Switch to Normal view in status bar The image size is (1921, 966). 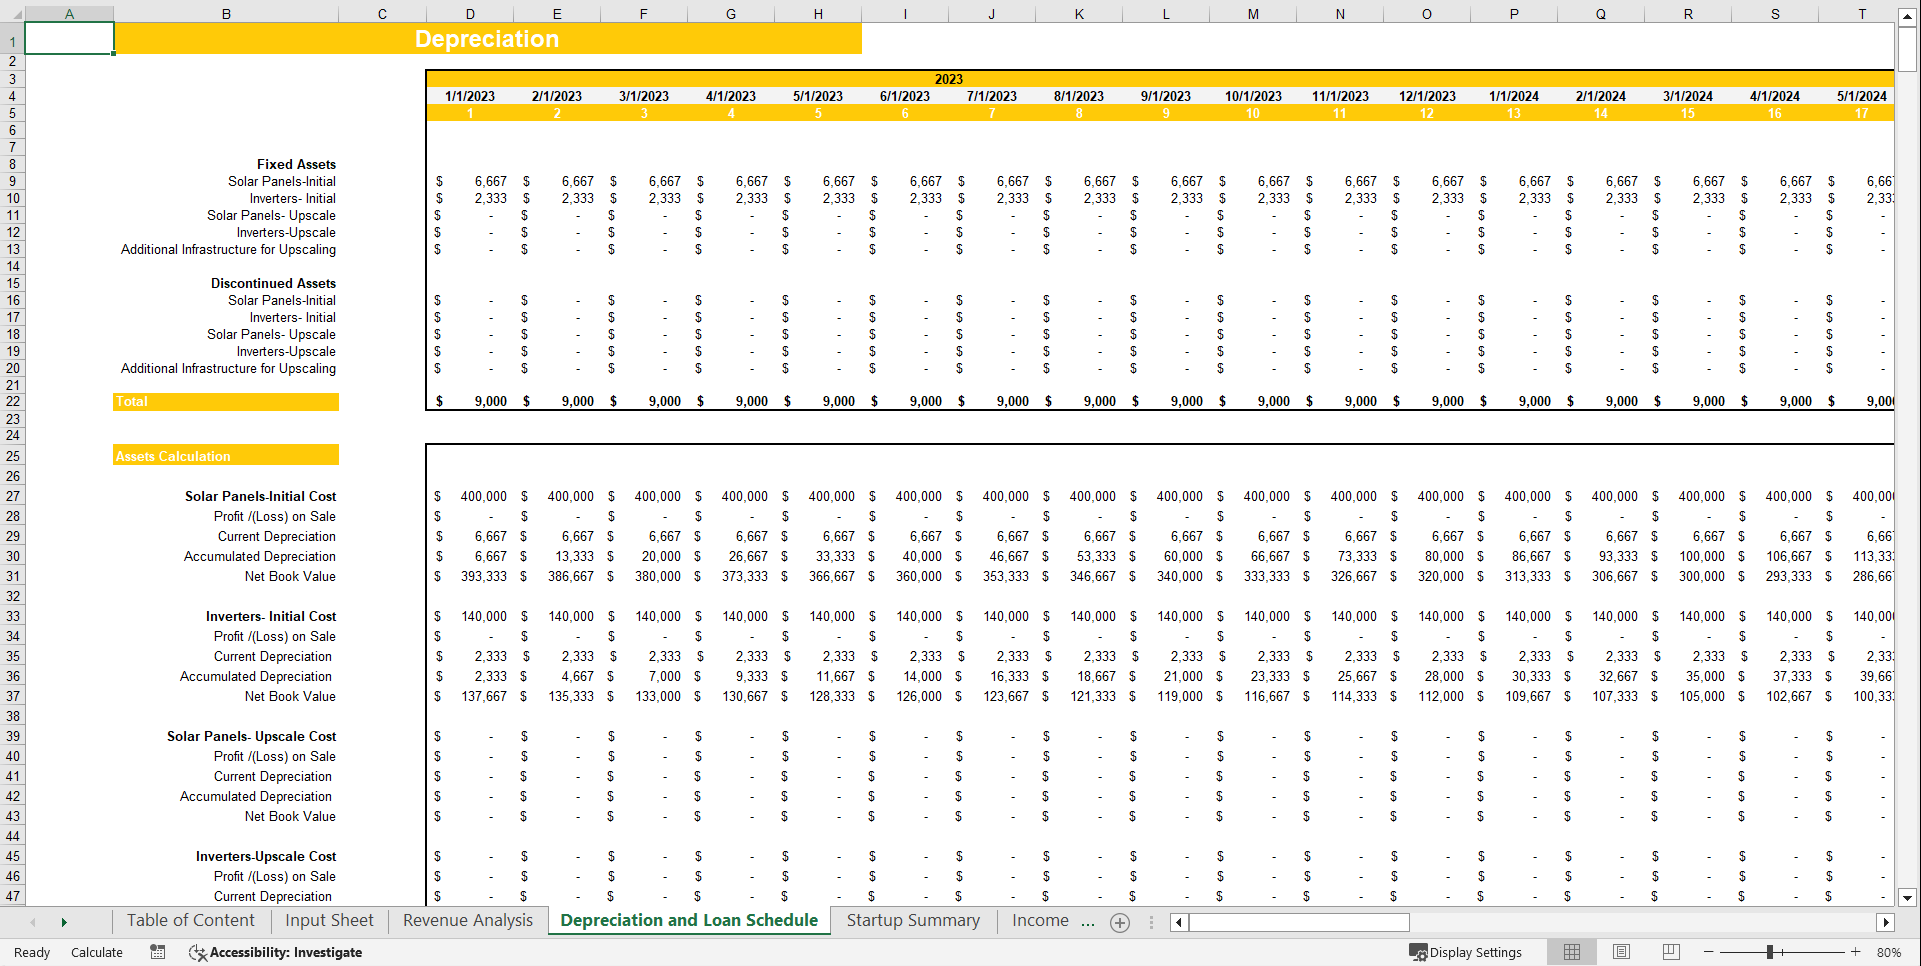(x=1571, y=952)
